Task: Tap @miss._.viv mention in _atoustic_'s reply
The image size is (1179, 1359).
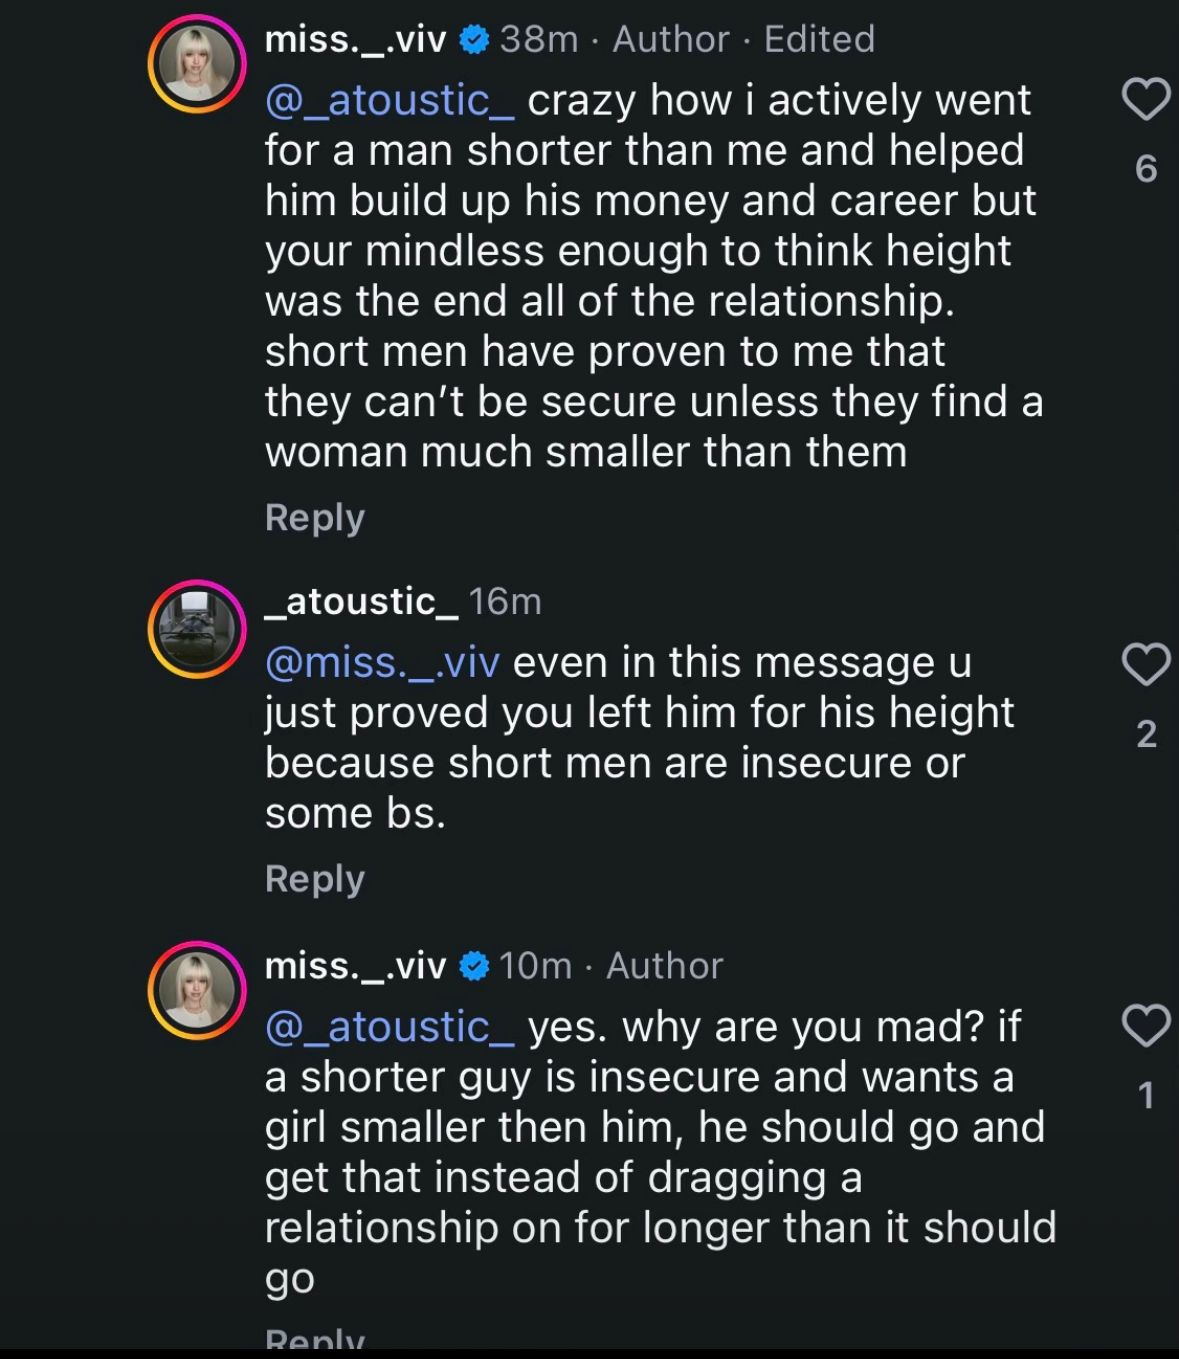Action: [382, 663]
